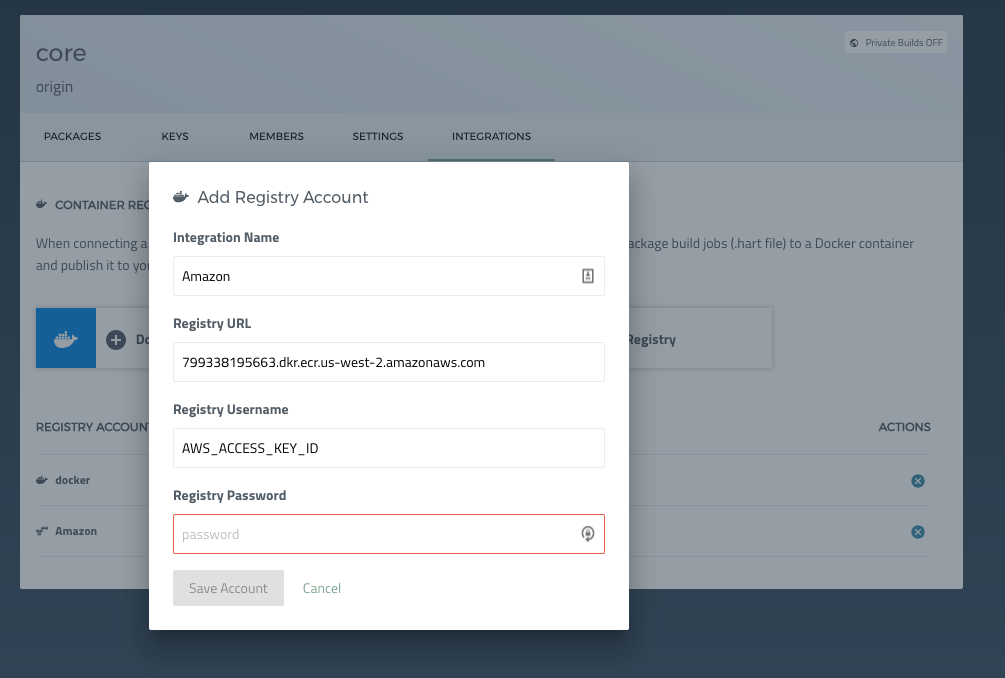Viewport: 1005px width, 678px height.
Task: Click the whale icon beside Add Registry Account title
Action: 181,196
